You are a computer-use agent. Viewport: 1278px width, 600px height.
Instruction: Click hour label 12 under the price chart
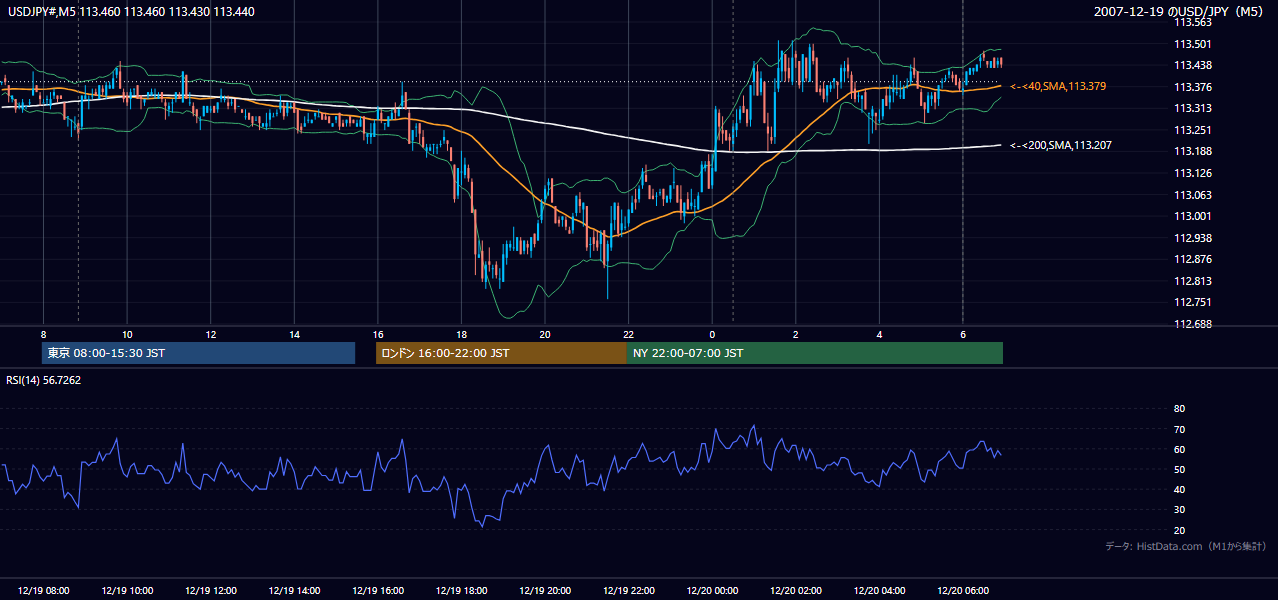[x=211, y=334]
